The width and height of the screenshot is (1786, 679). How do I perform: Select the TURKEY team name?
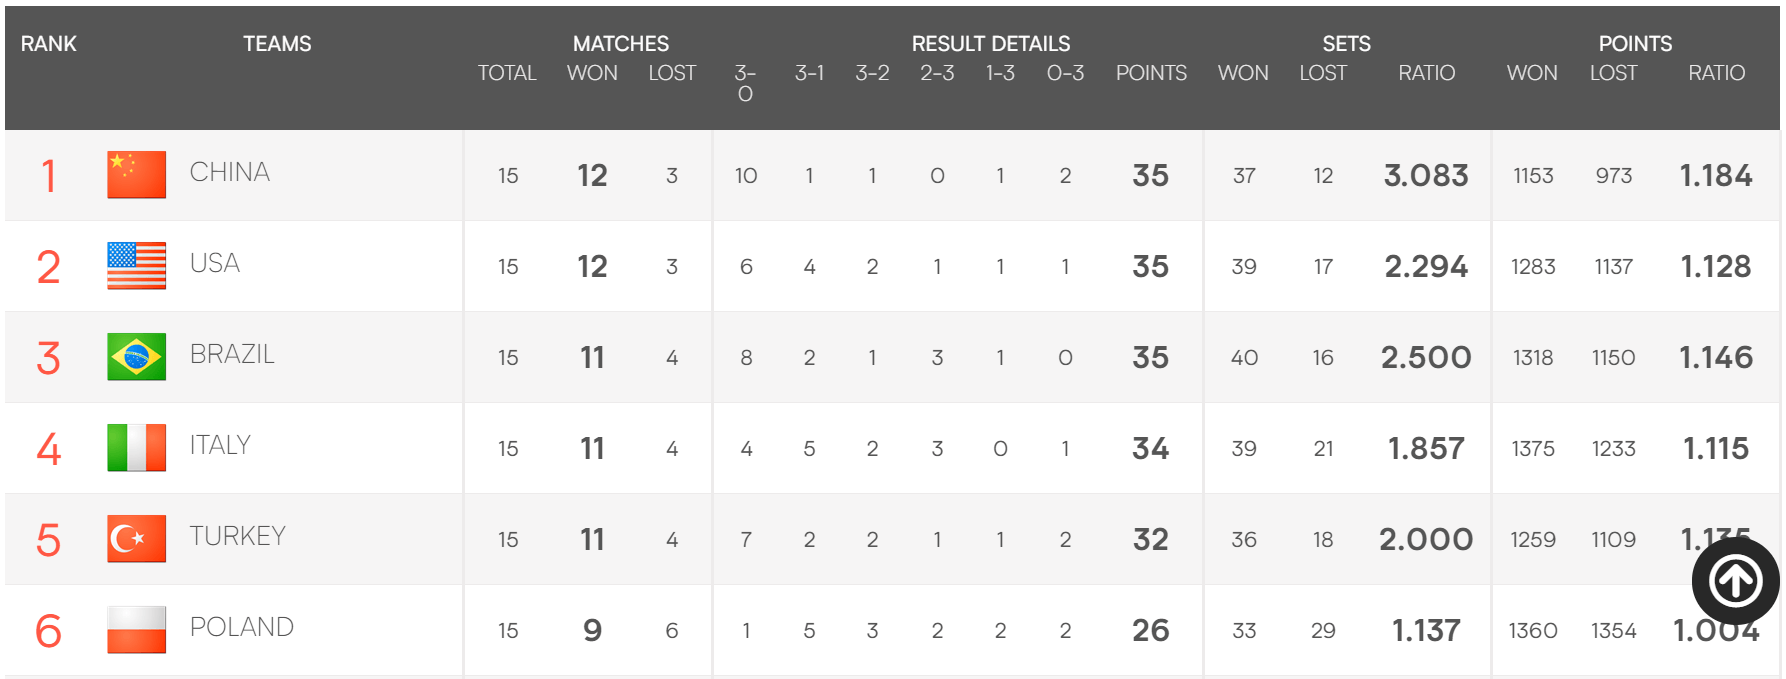238,536
